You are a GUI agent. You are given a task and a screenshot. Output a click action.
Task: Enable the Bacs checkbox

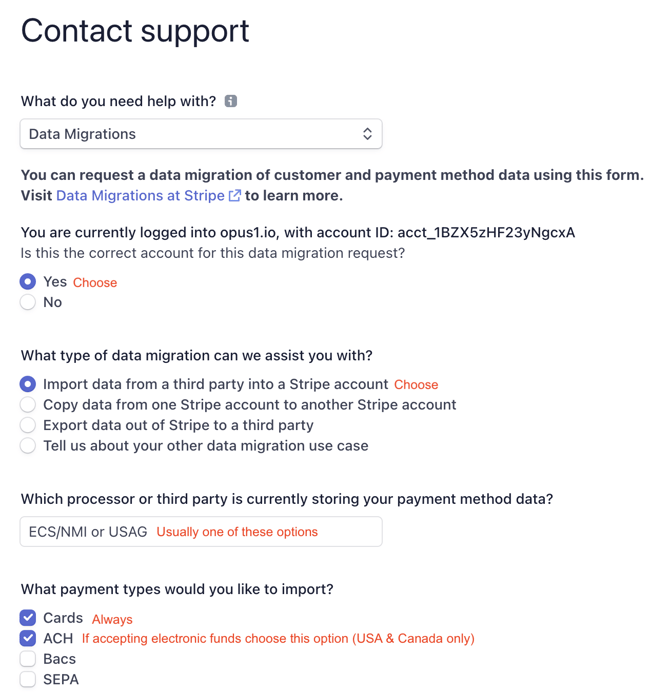(28, 659)
